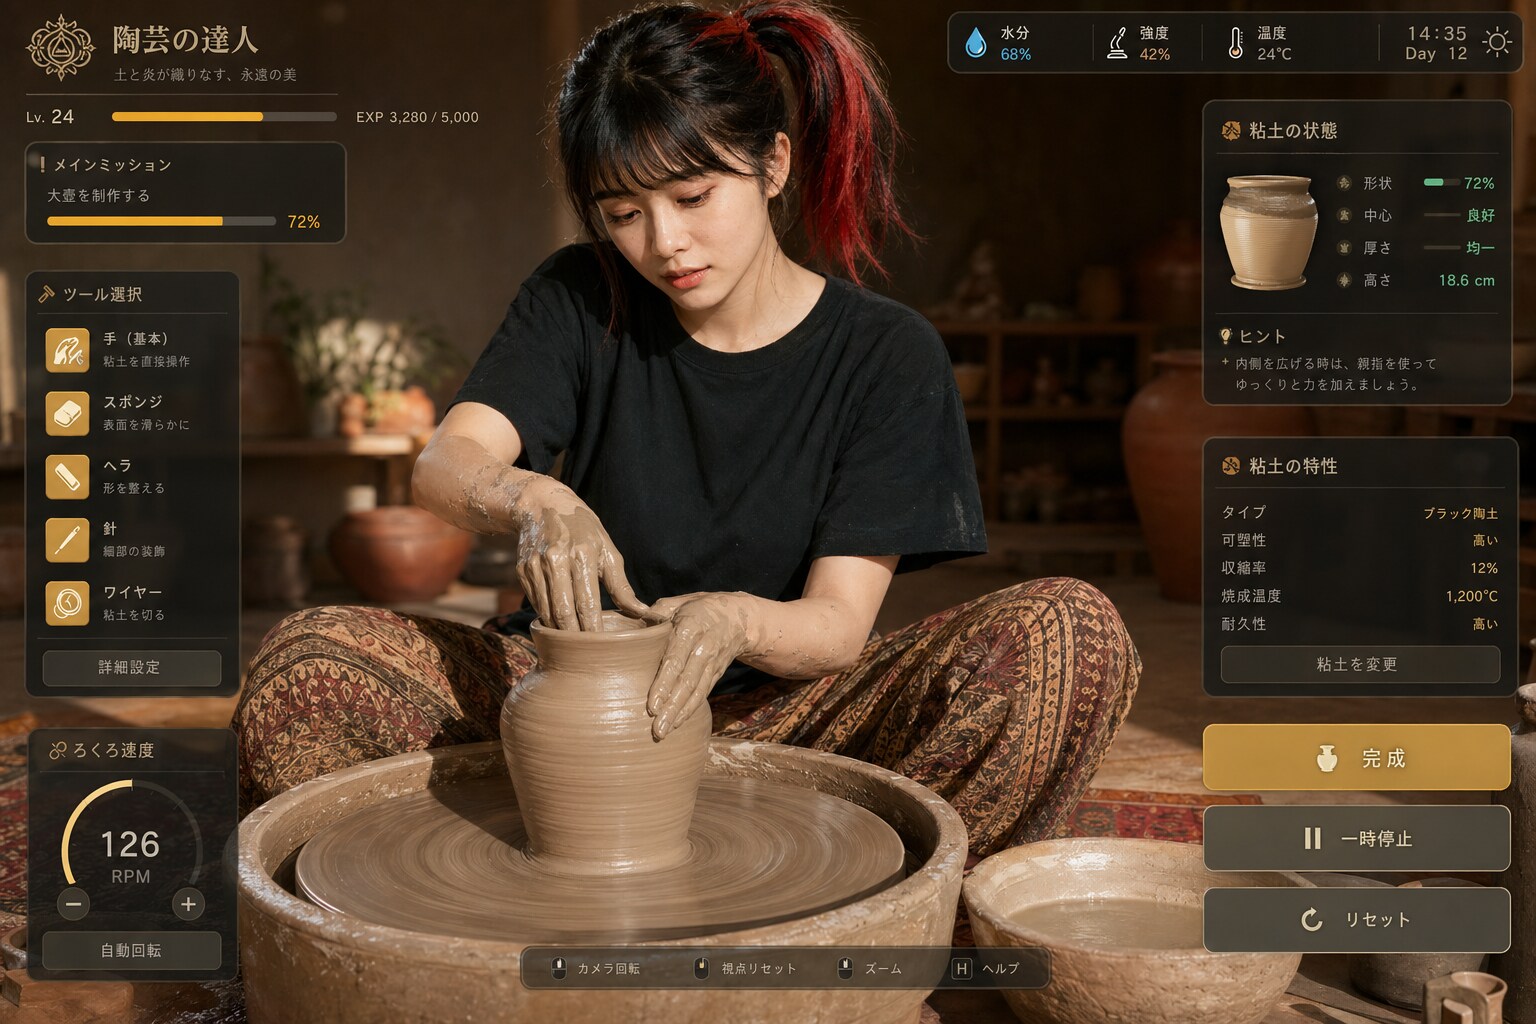Toggle 自動回転 auto rotation
Image resolution: width=1536 pixels, height=1024 pixels.
131,950
